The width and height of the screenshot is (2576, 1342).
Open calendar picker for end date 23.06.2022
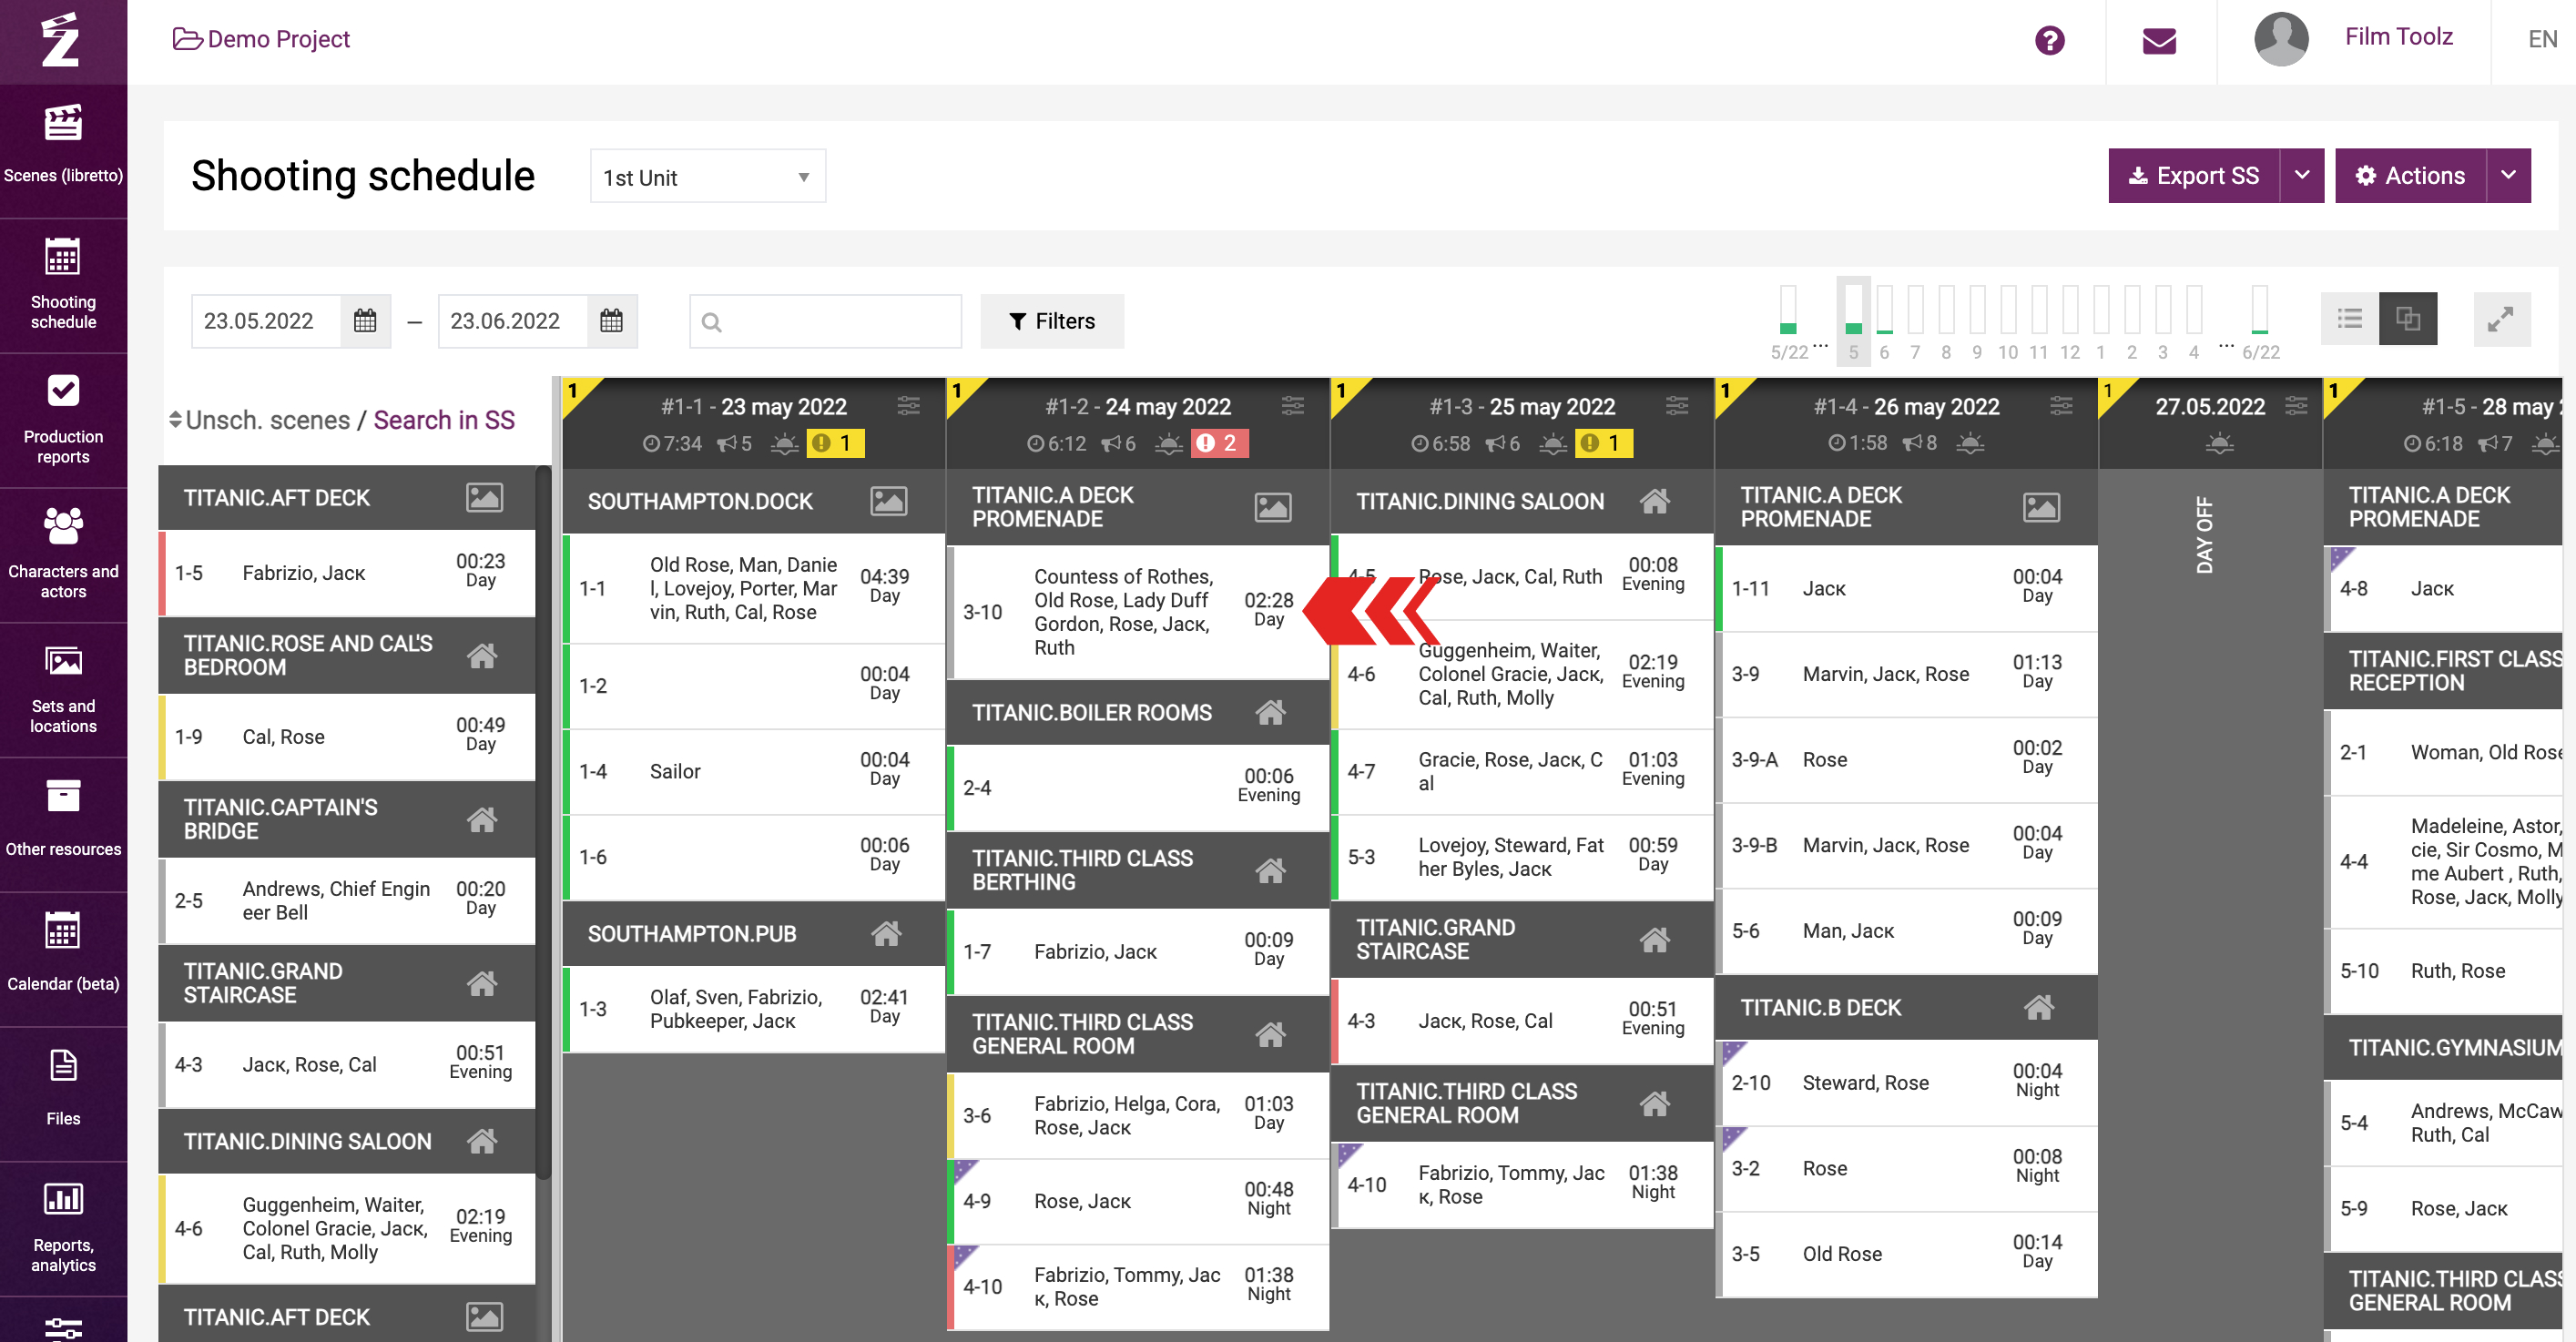pyautogui.click(x=611, y=321)
